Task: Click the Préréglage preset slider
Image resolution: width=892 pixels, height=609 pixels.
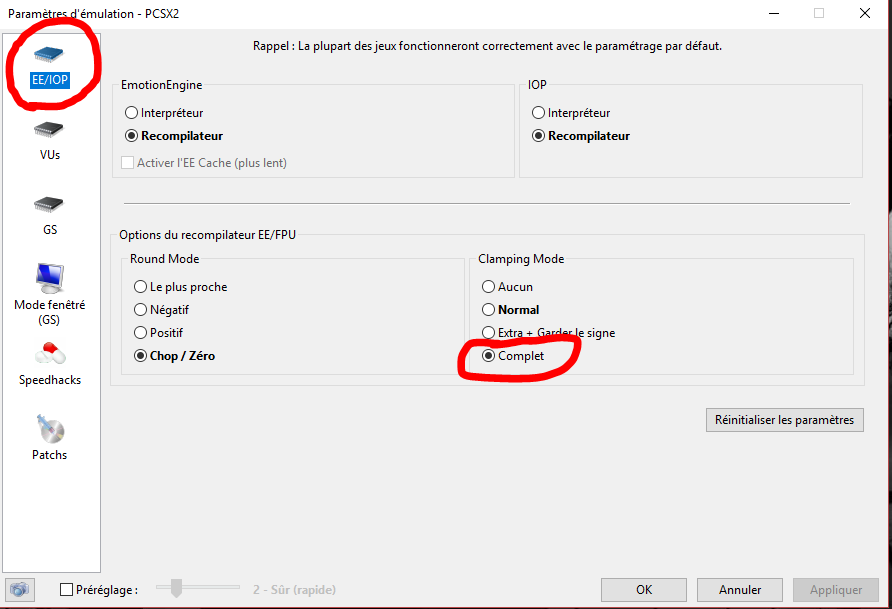Action: (178, 588)
